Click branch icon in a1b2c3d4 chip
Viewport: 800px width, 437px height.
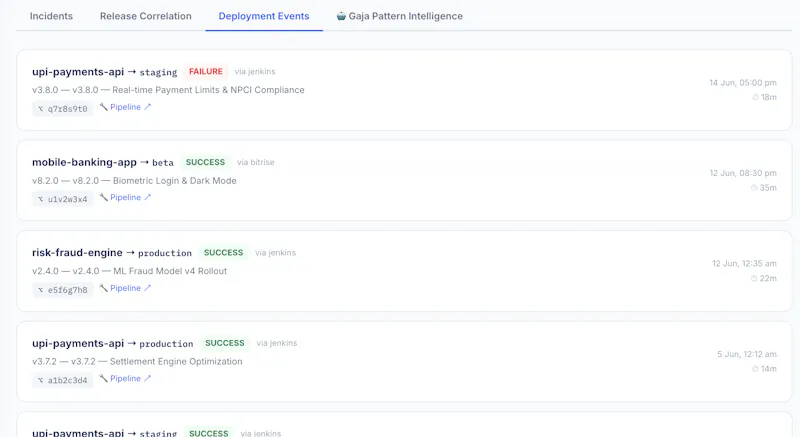pyautogui.click(x=41, y=380)
